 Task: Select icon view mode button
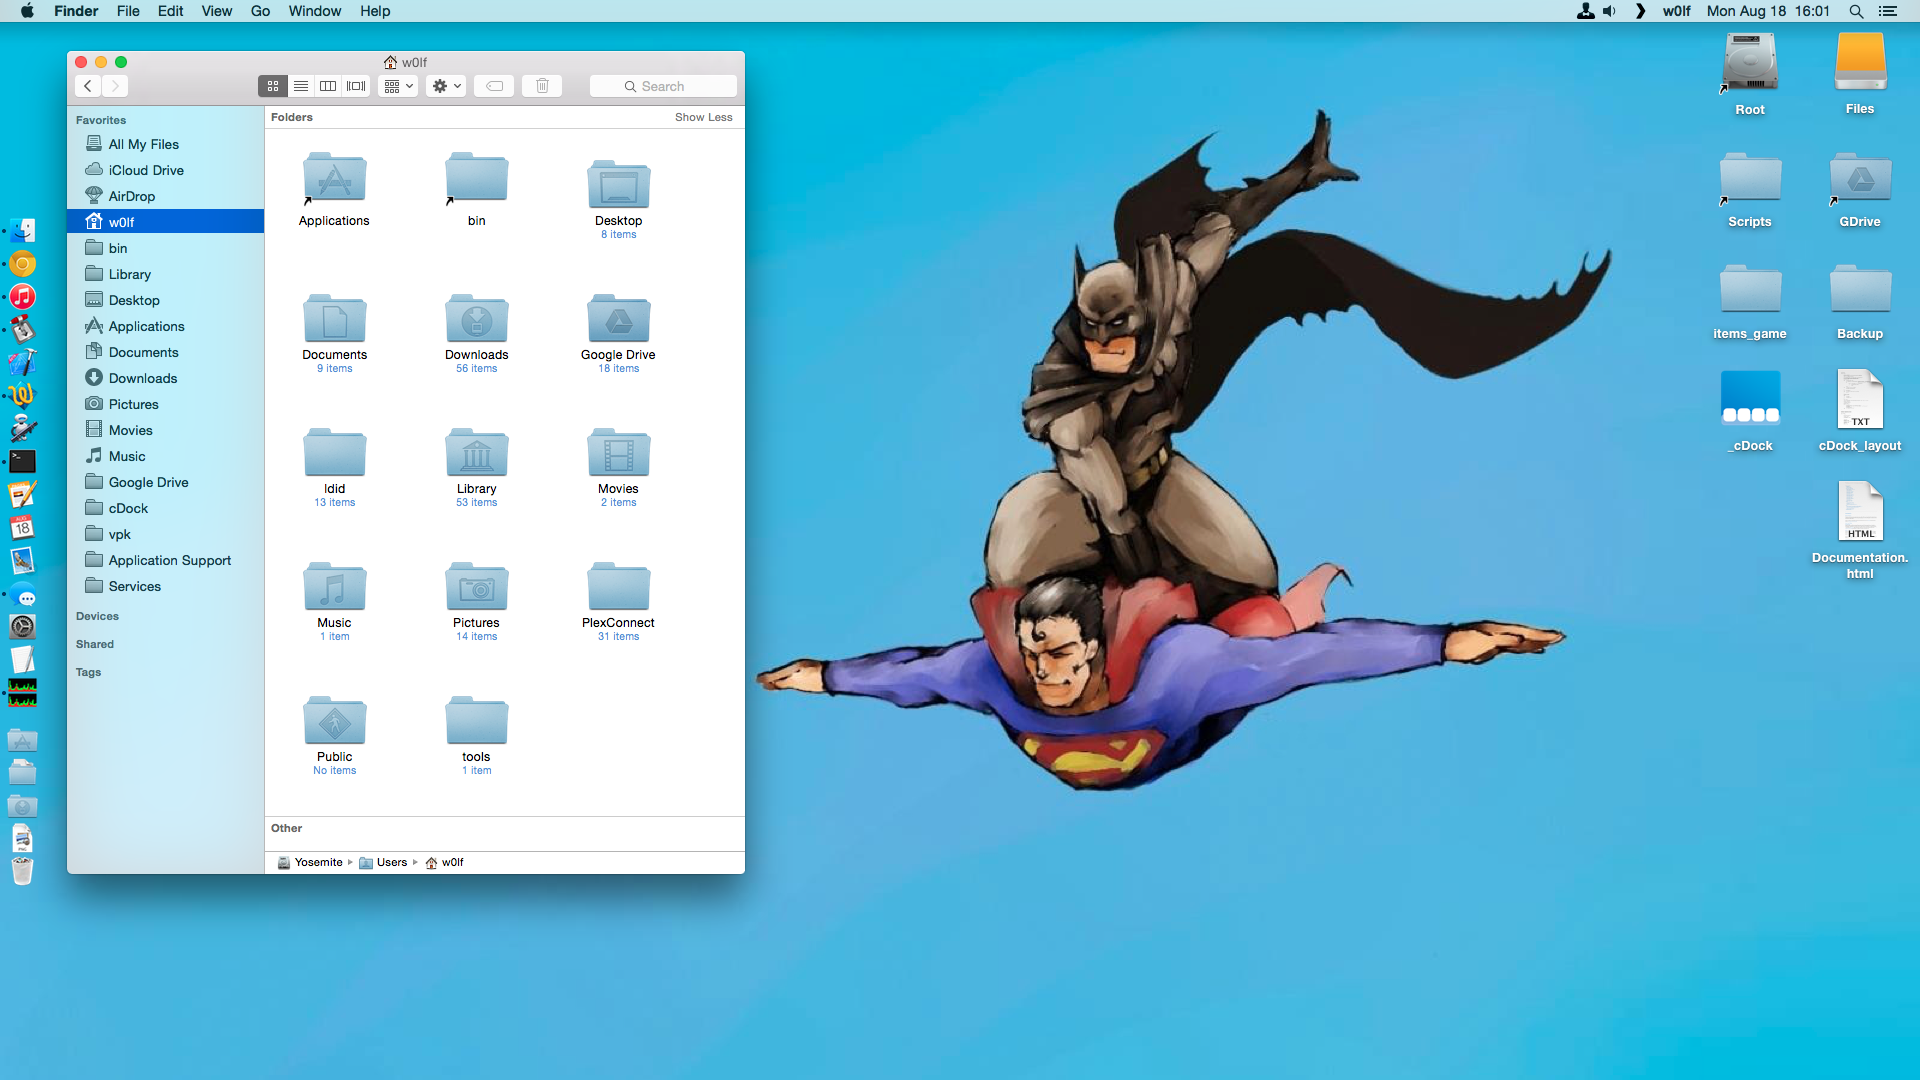coord(272,86)
